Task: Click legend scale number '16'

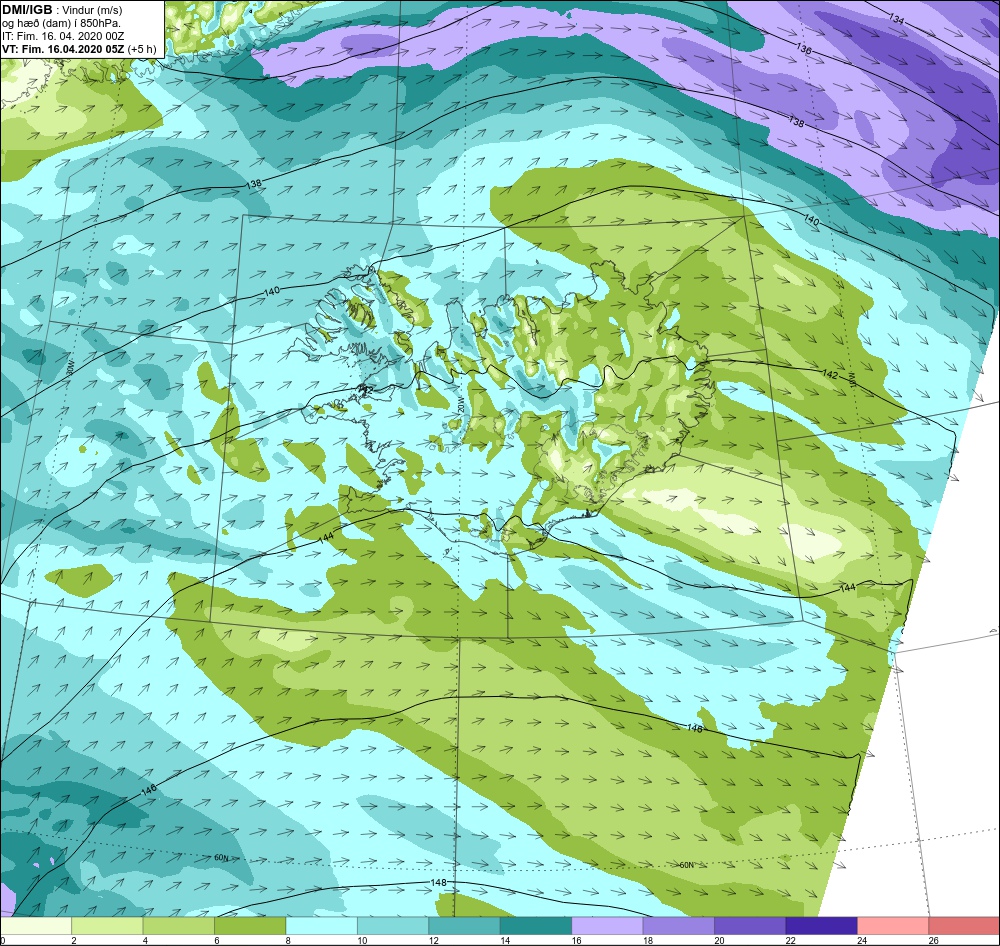Action: 576,940
